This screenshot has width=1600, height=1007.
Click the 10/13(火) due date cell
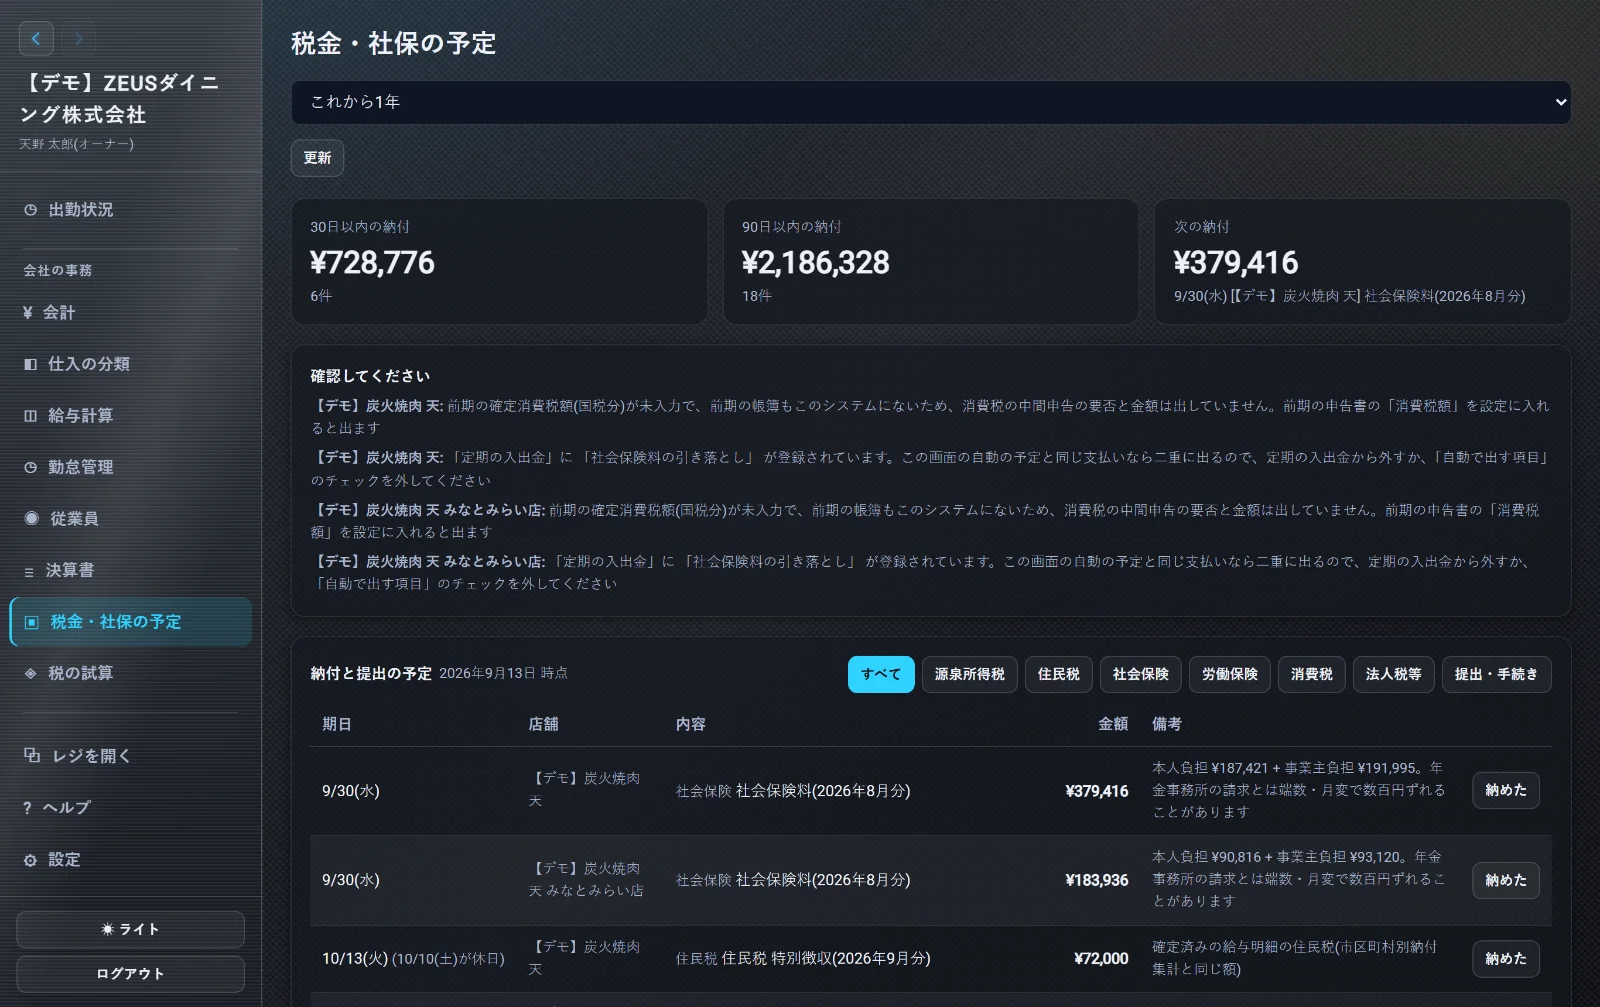point(413,958)
